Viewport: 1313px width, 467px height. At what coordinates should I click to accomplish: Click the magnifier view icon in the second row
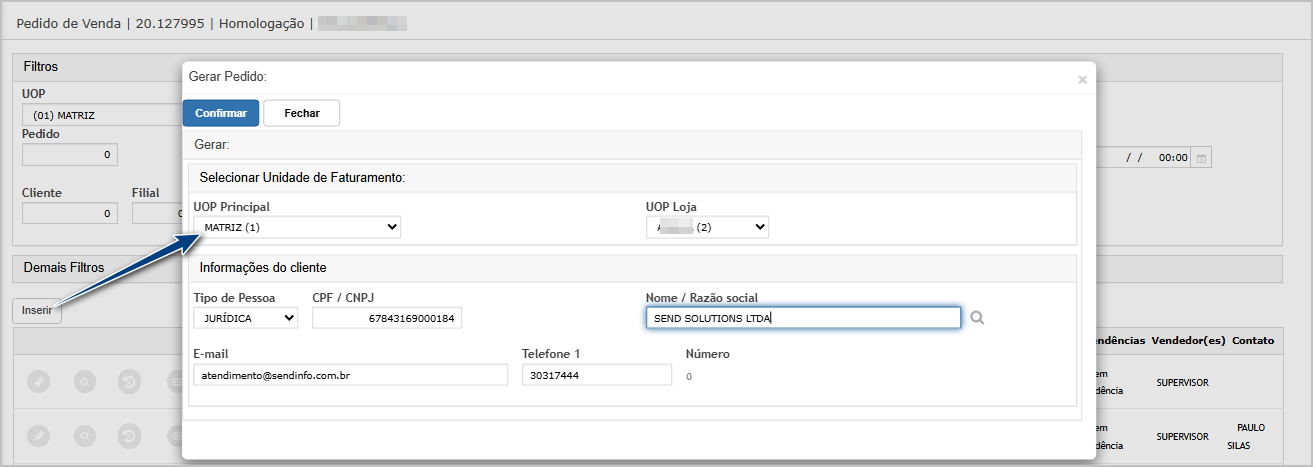coord(86,436)
